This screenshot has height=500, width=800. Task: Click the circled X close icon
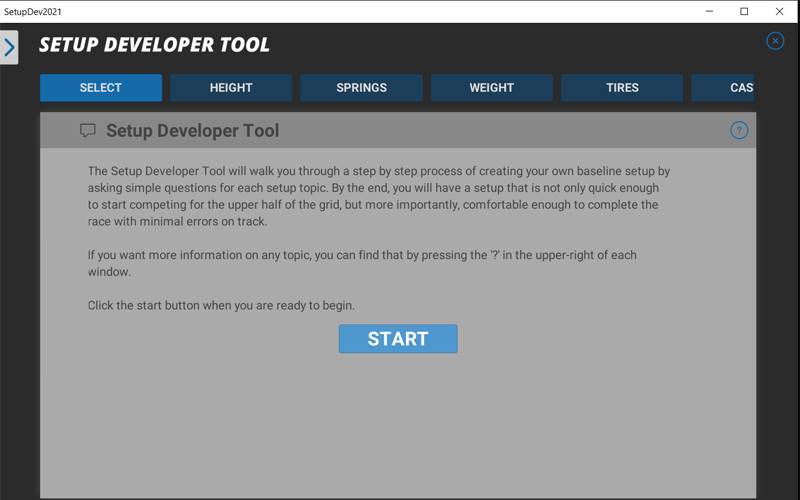coord(775,41)
